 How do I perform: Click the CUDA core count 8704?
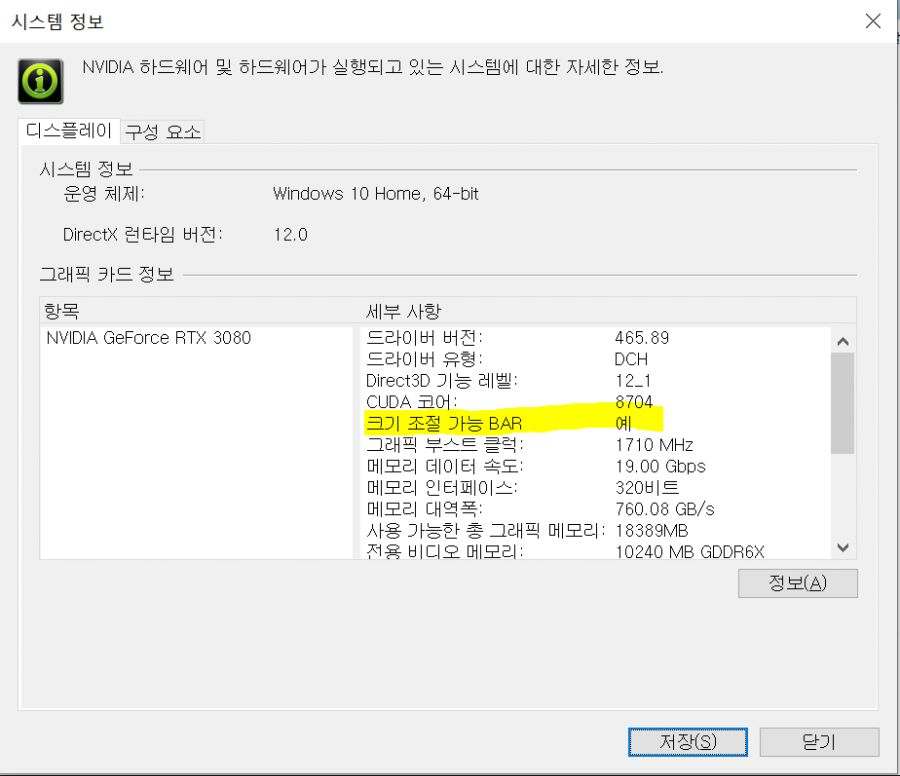[634, 402]
